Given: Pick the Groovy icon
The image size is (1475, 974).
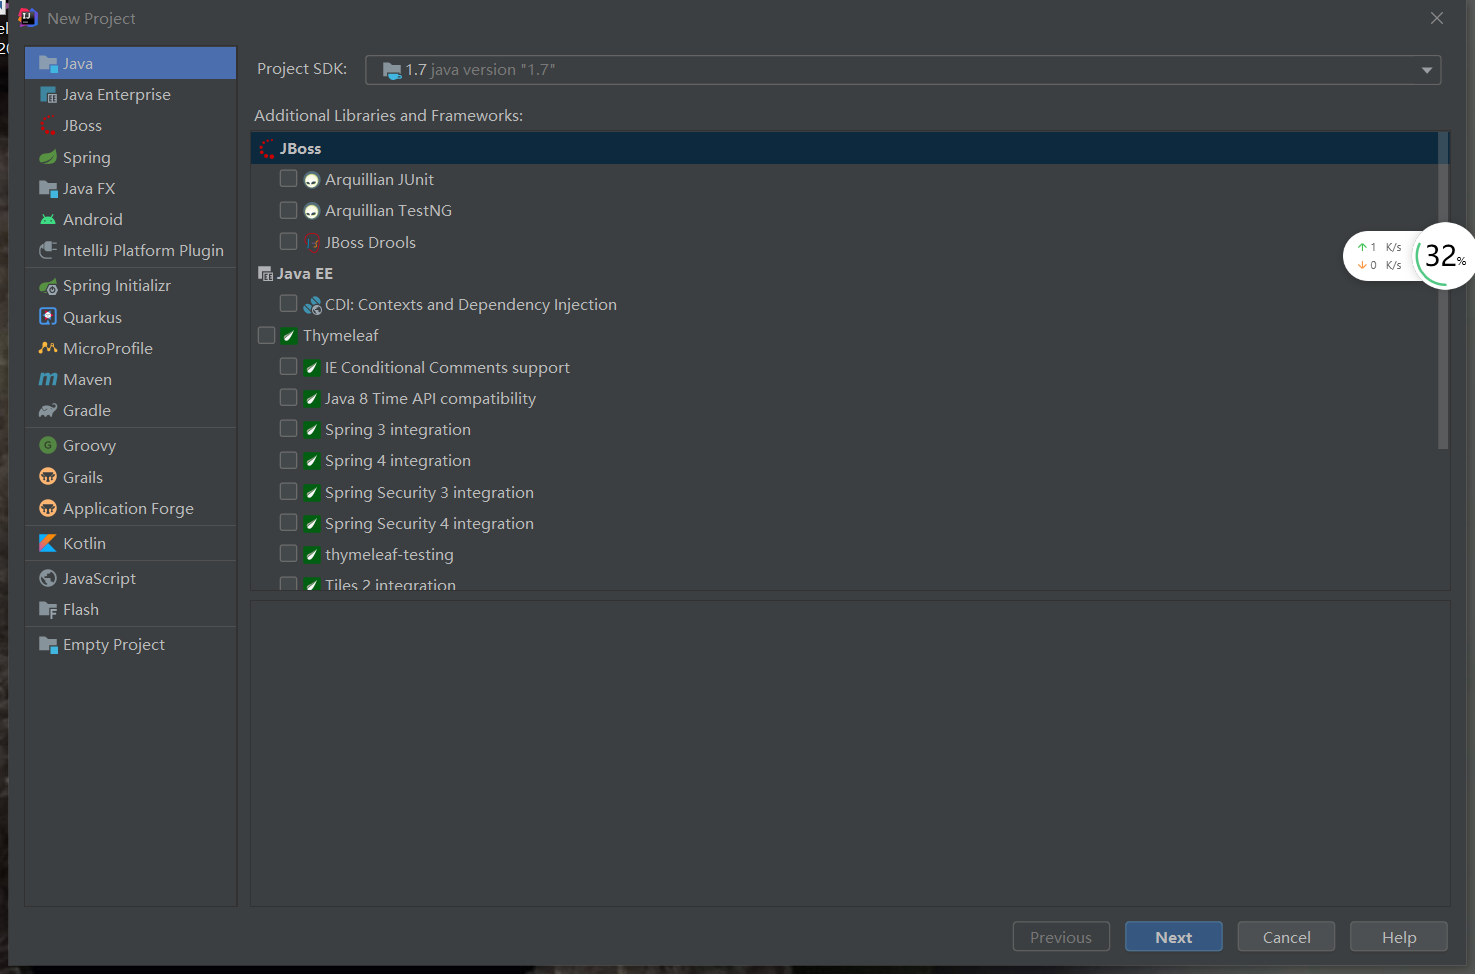Looking at the screenshot, I should [48, 445].
